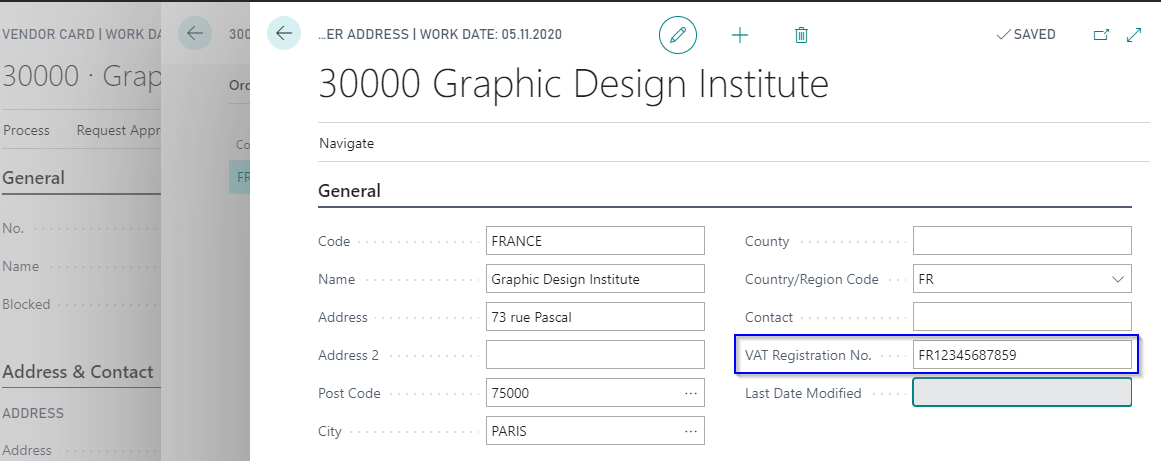Expand the page to full width

click(x=1134, y=35)
